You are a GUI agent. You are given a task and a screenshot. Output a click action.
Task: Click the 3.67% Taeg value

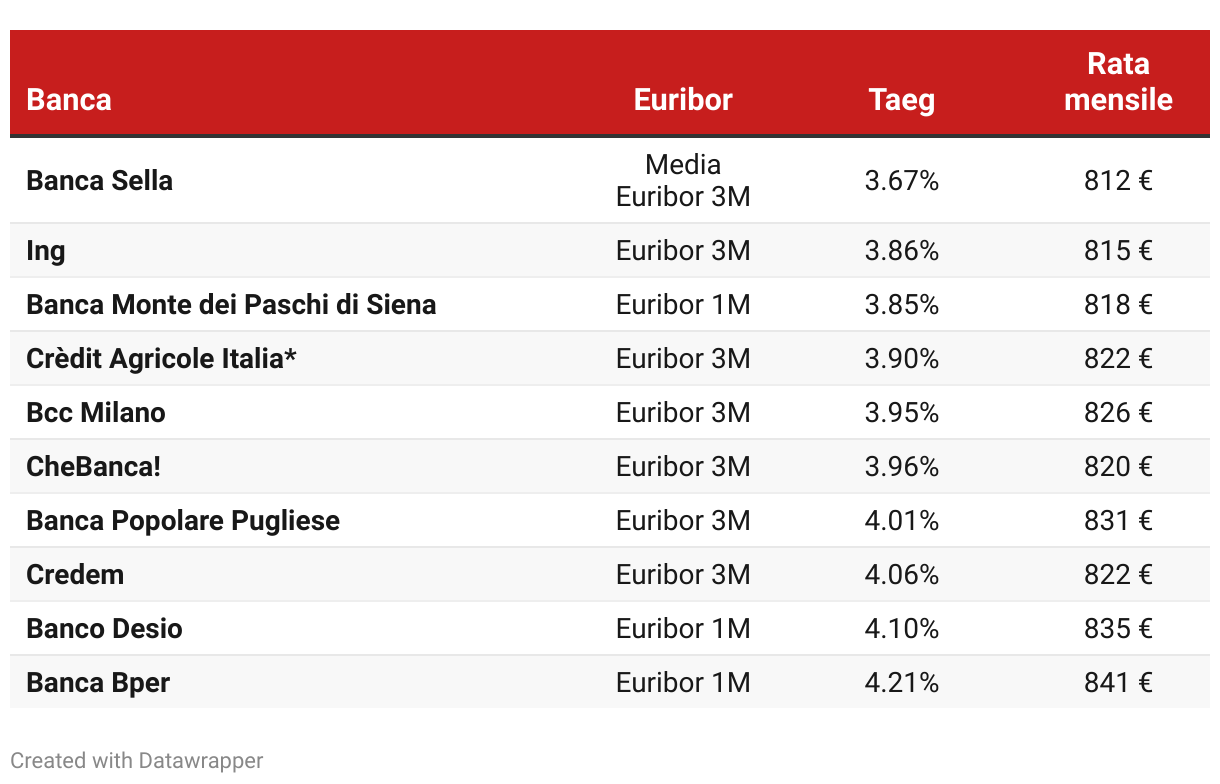click(x=901, y=181)
